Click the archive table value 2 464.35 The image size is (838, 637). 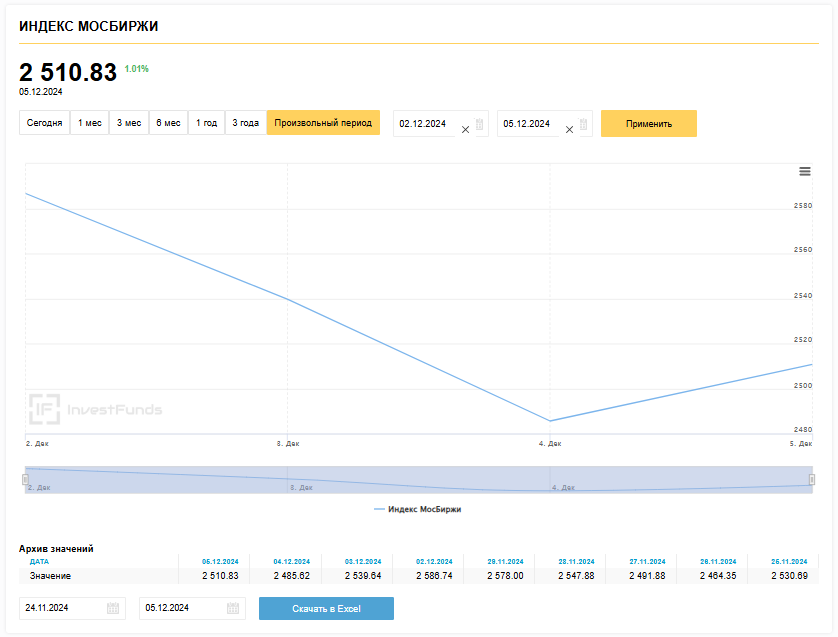point(718,576)
